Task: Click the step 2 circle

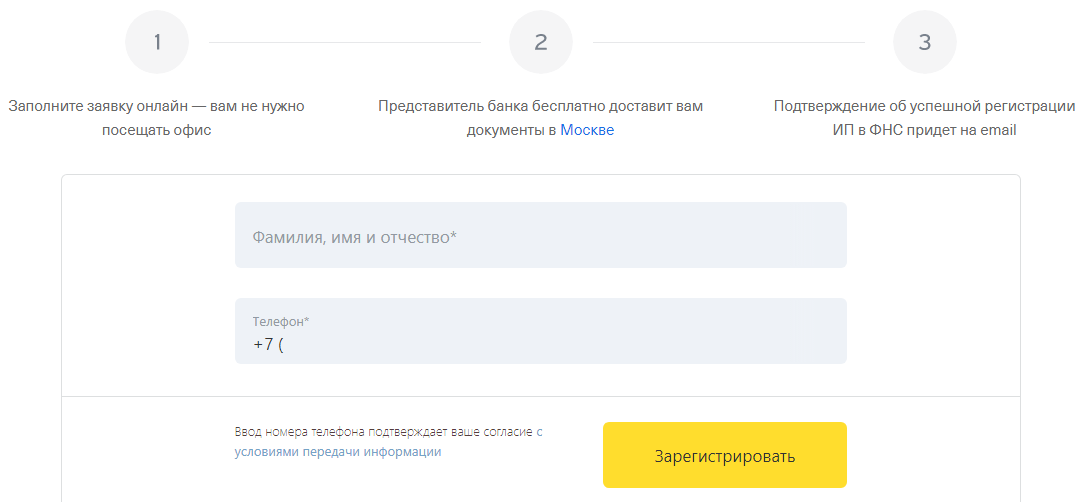Action: click(541, 42)
